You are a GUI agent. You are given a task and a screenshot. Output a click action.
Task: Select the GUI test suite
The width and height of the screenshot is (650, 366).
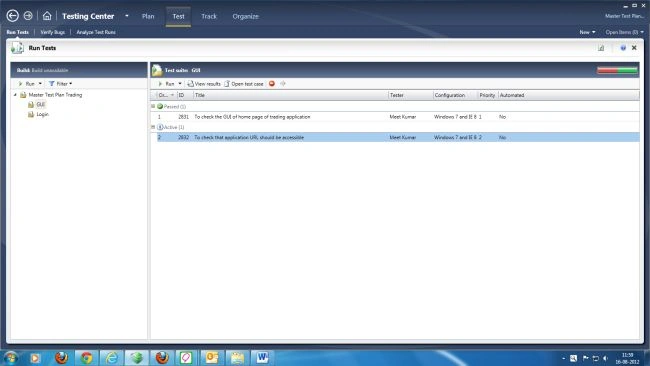click(40, 104)
